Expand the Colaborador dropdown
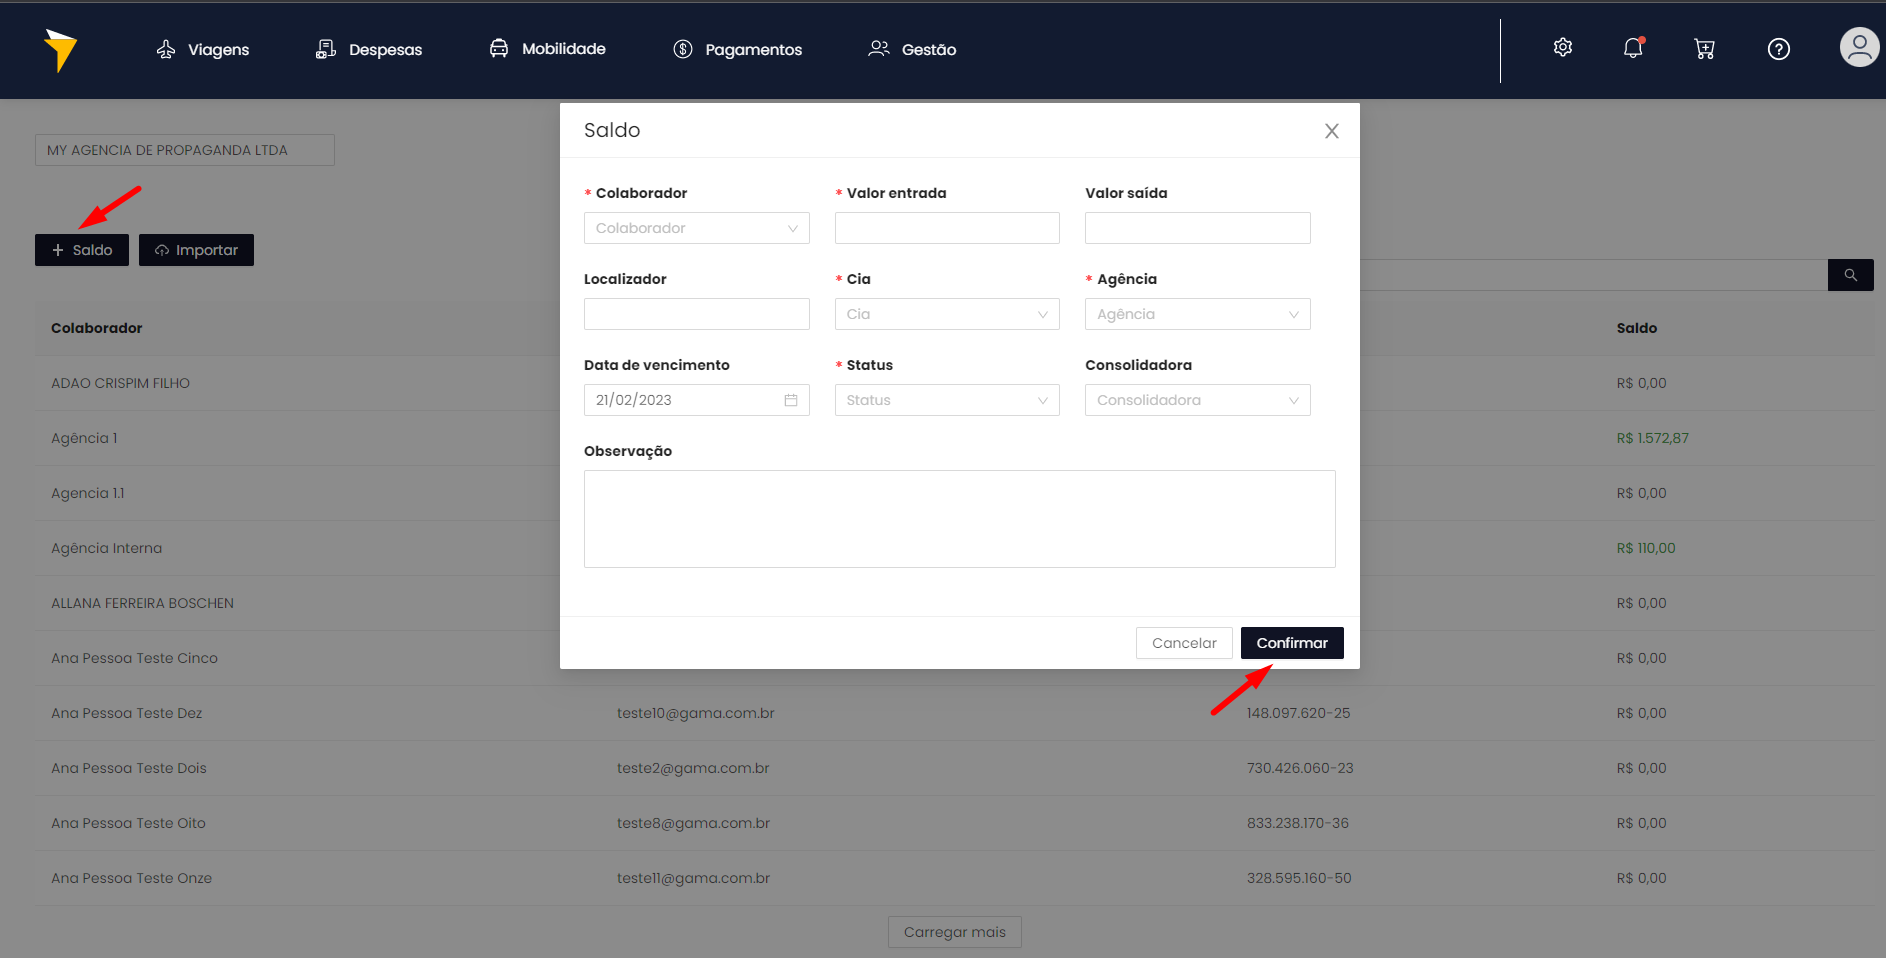 click(696, 228)
